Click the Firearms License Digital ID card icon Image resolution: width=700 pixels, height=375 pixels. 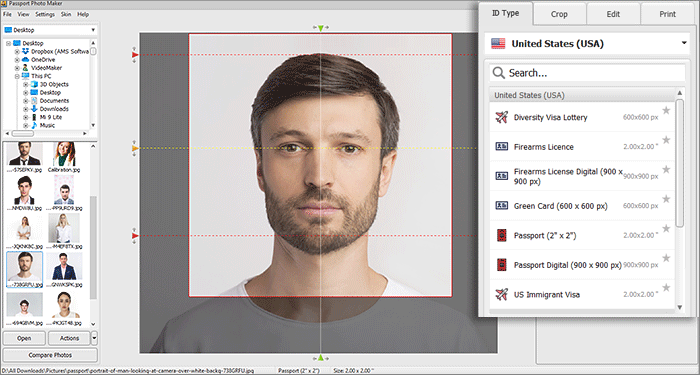click(x=502, y=176)
